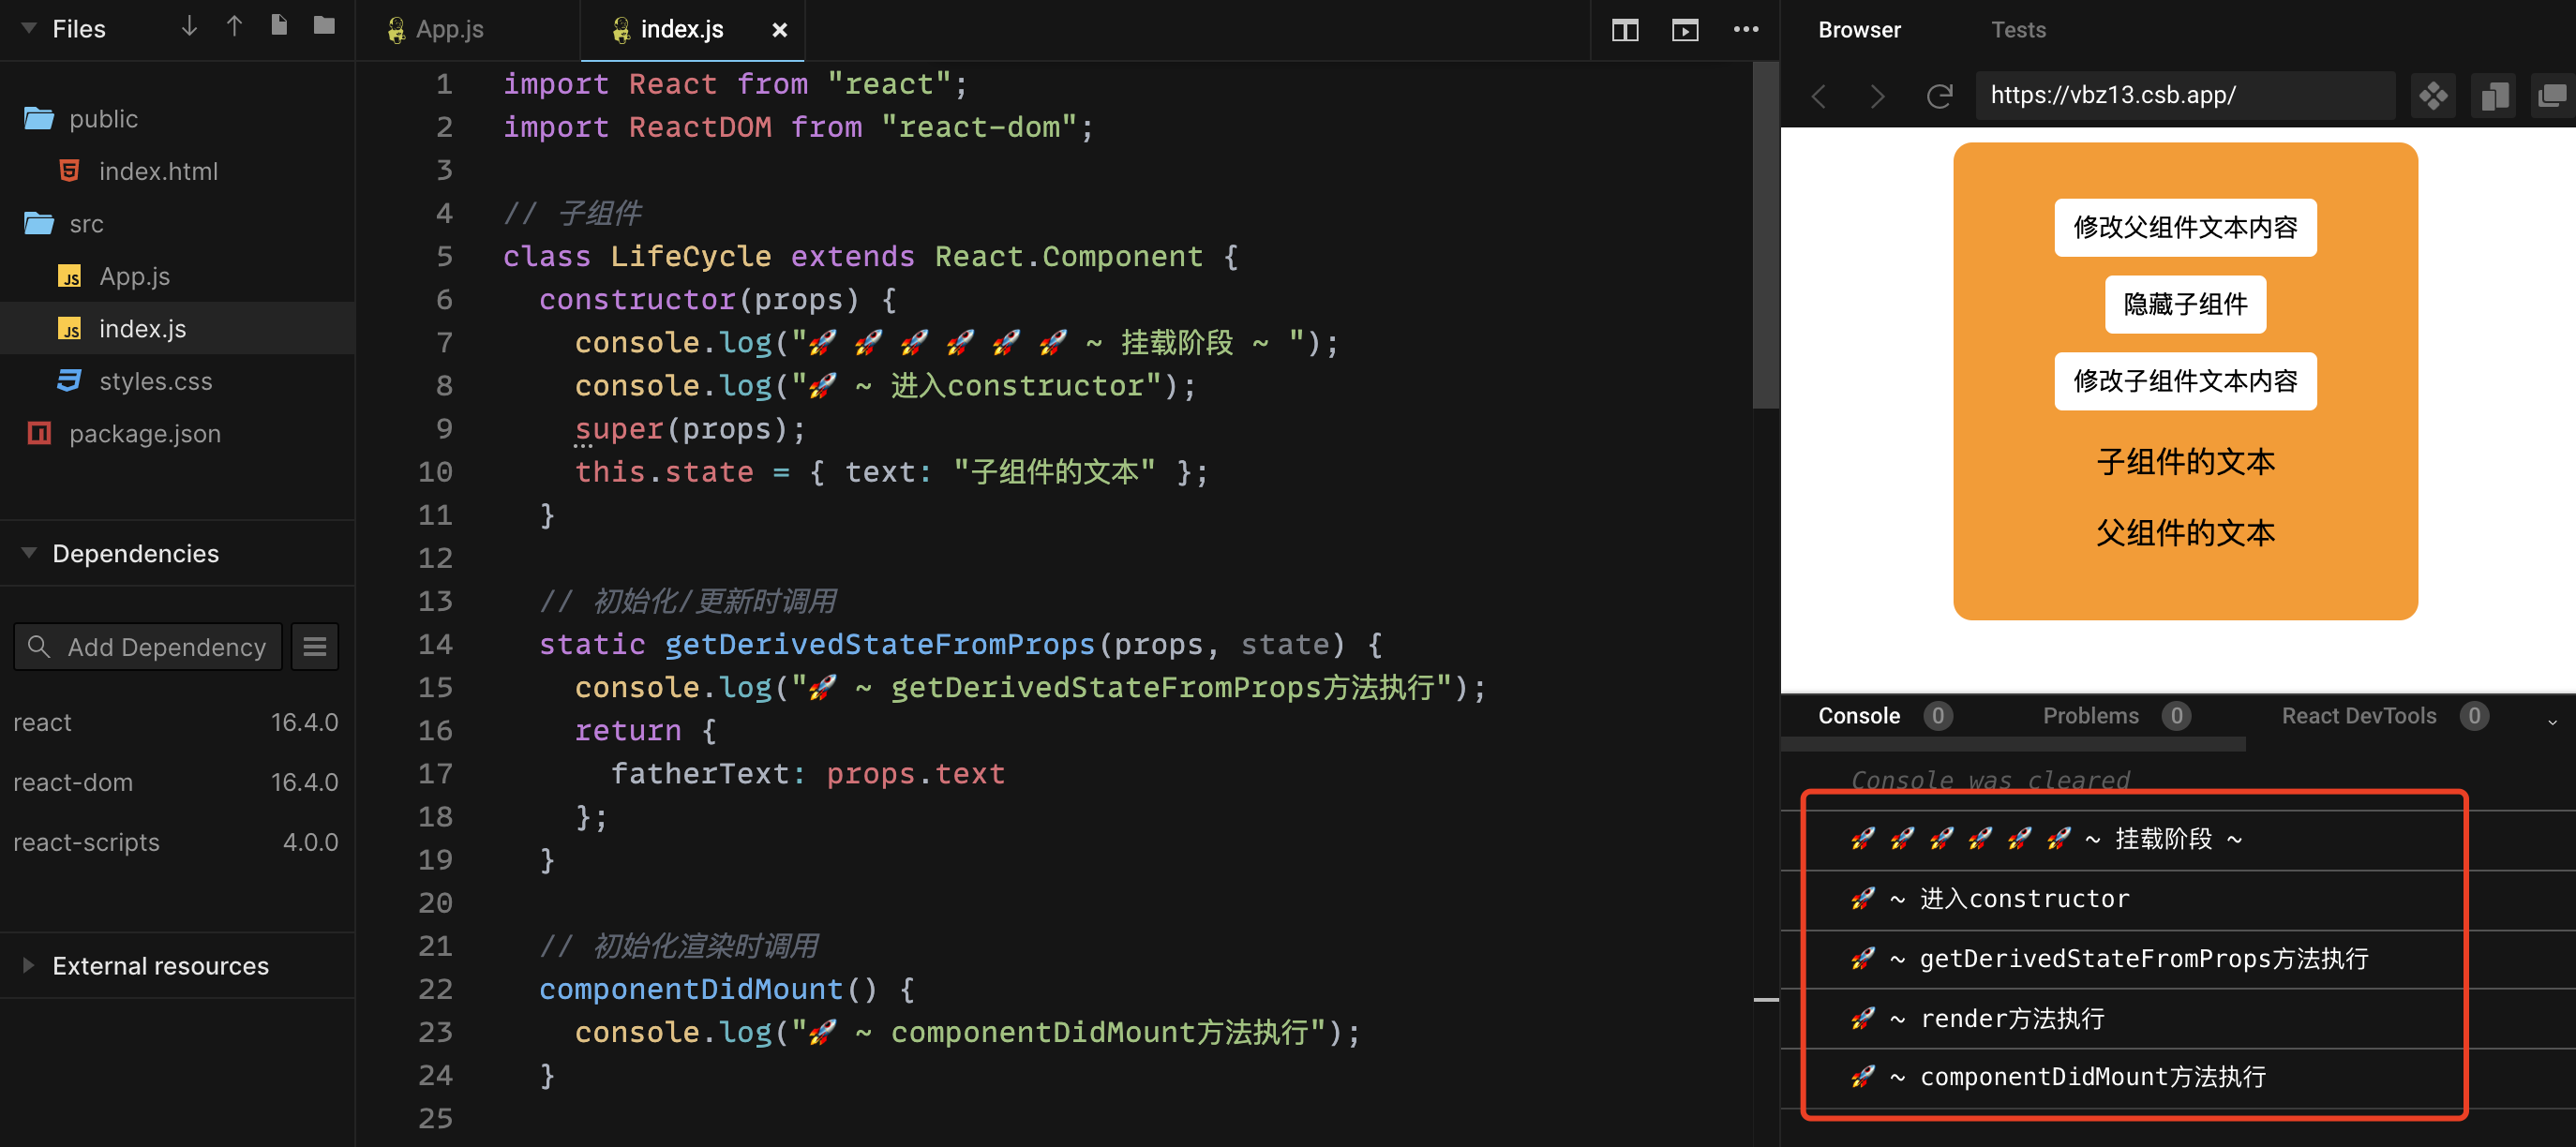Open the Problems tab
Image resolution: width=2576 pixels, height=1147 pixels.
2090,716
